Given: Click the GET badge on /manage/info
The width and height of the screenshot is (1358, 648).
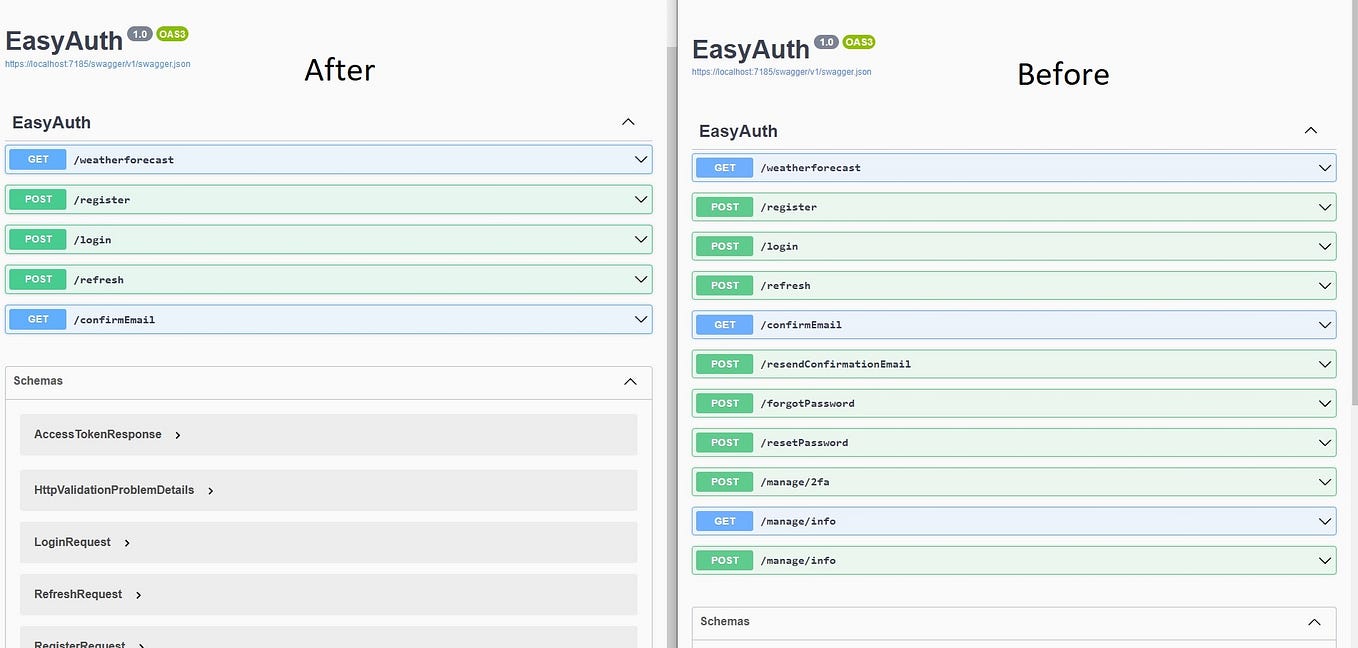Looking at the screenshot, I should tap(724, 520).
